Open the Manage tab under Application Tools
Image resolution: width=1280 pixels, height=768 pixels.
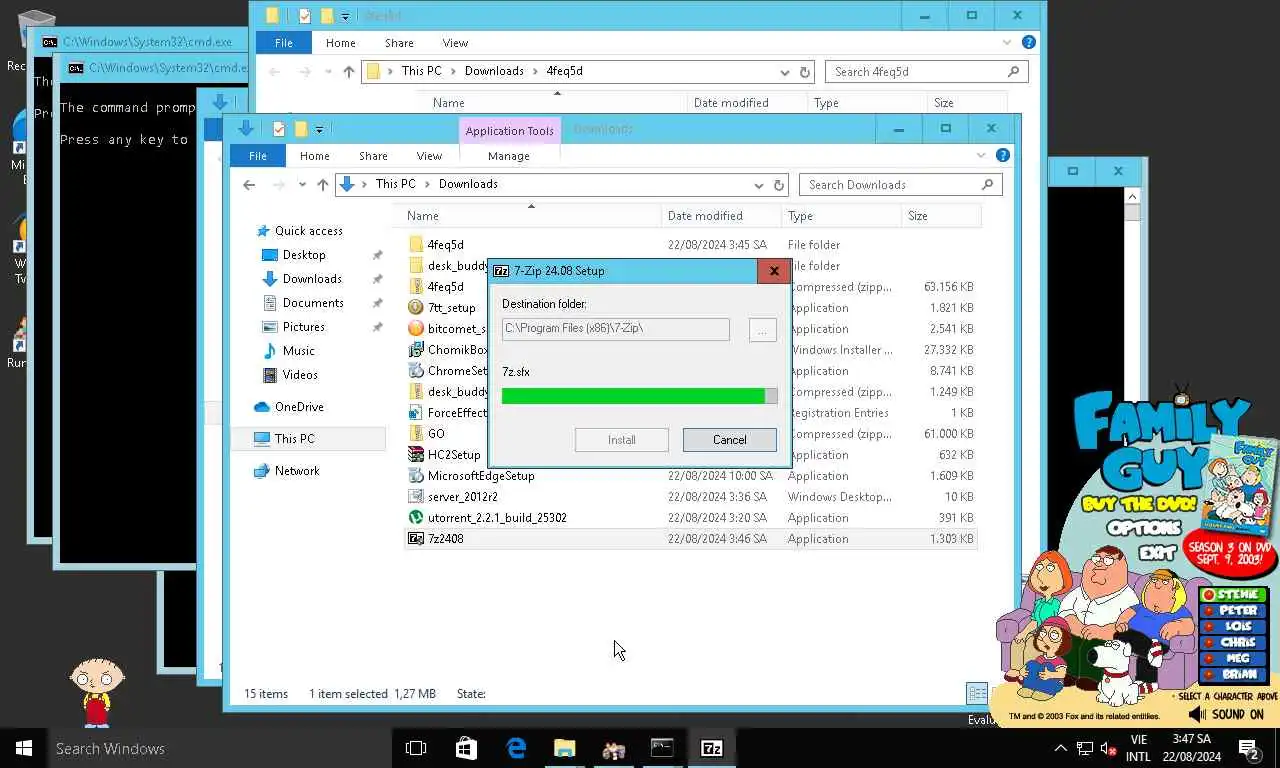click(x=508, y=156)
